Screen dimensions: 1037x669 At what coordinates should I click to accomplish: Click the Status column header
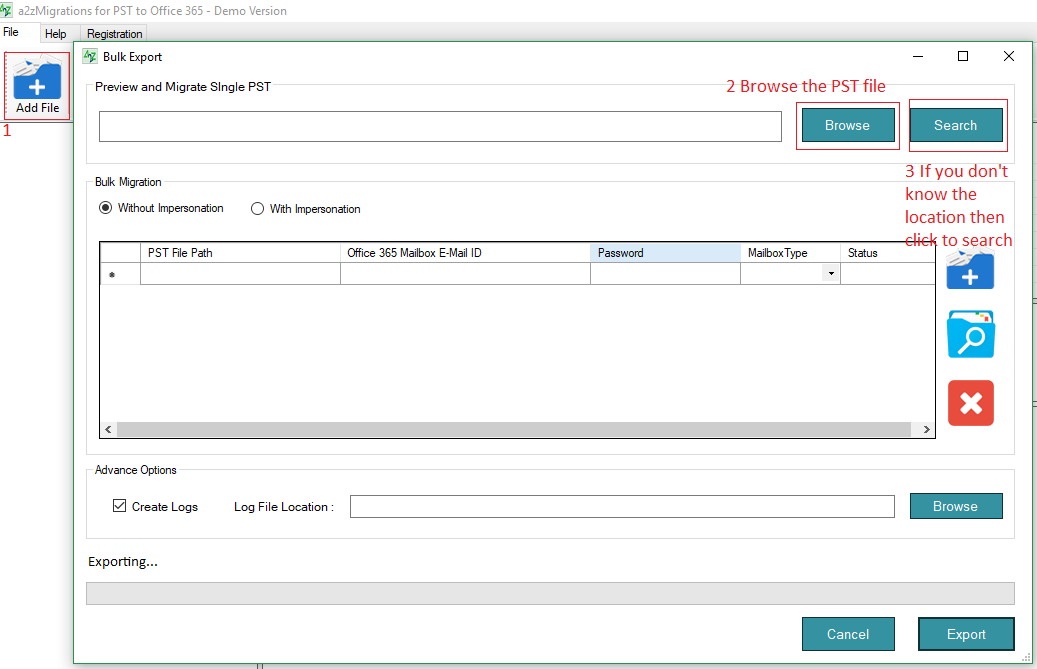pyautogui.click(x=888, y=253)
